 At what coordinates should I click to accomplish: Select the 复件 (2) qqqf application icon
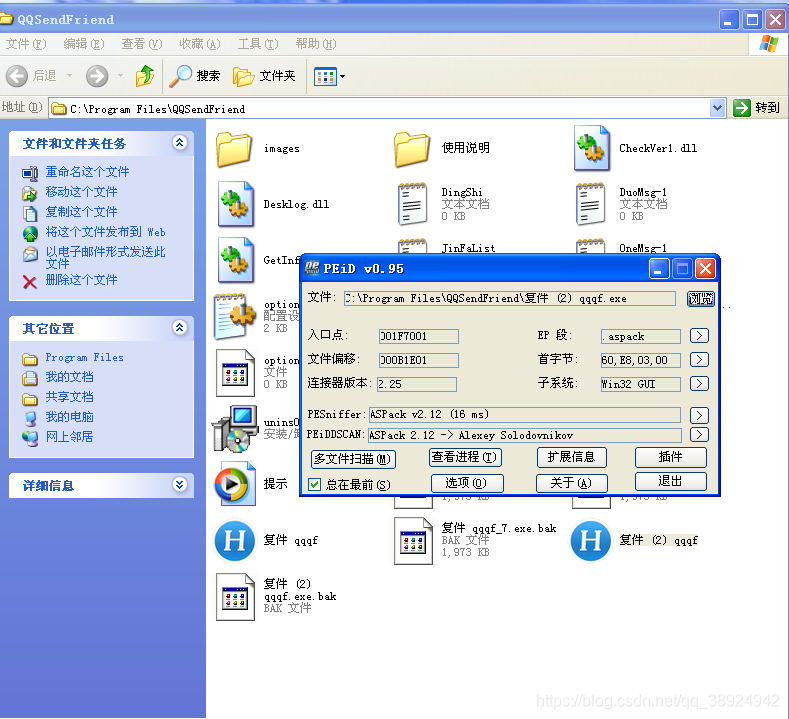591,541
